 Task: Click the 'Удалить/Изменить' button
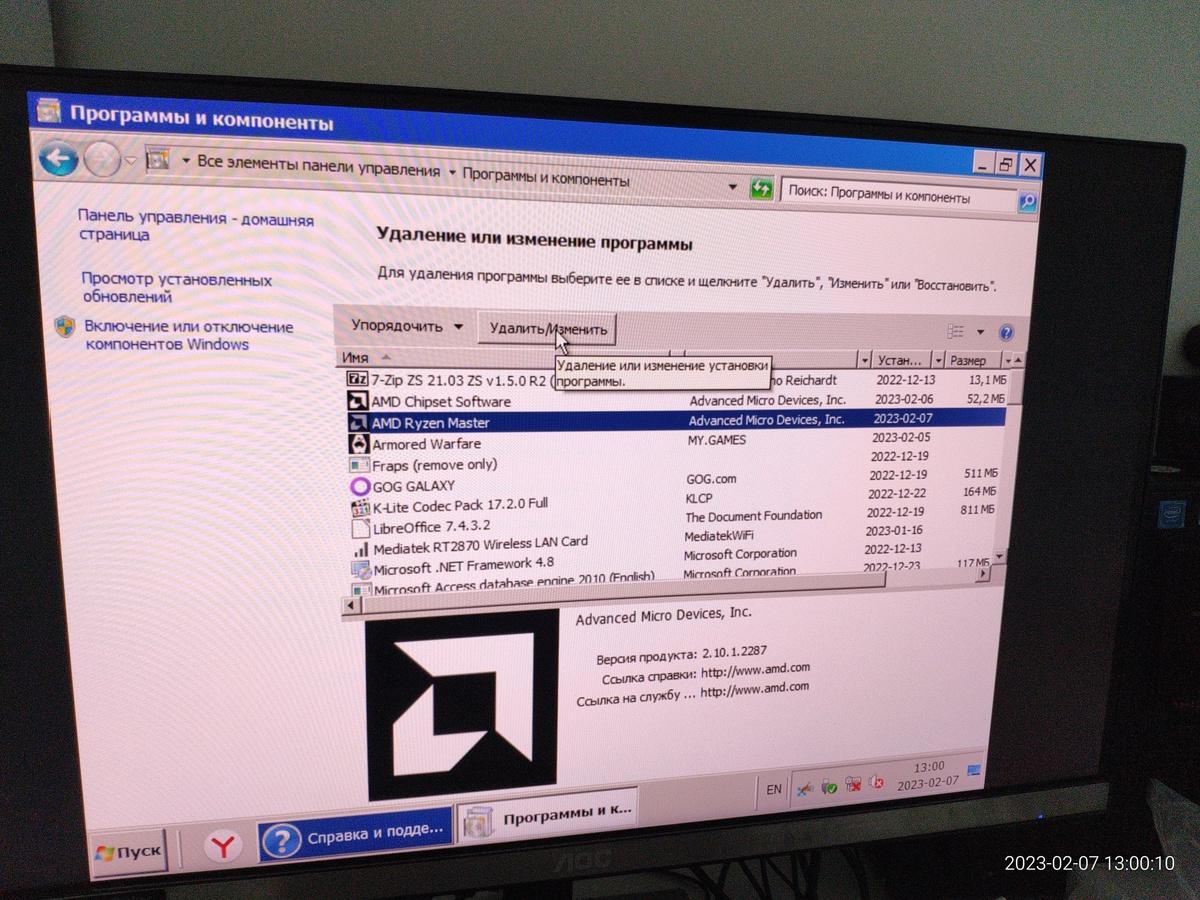(x=546, y=328)
